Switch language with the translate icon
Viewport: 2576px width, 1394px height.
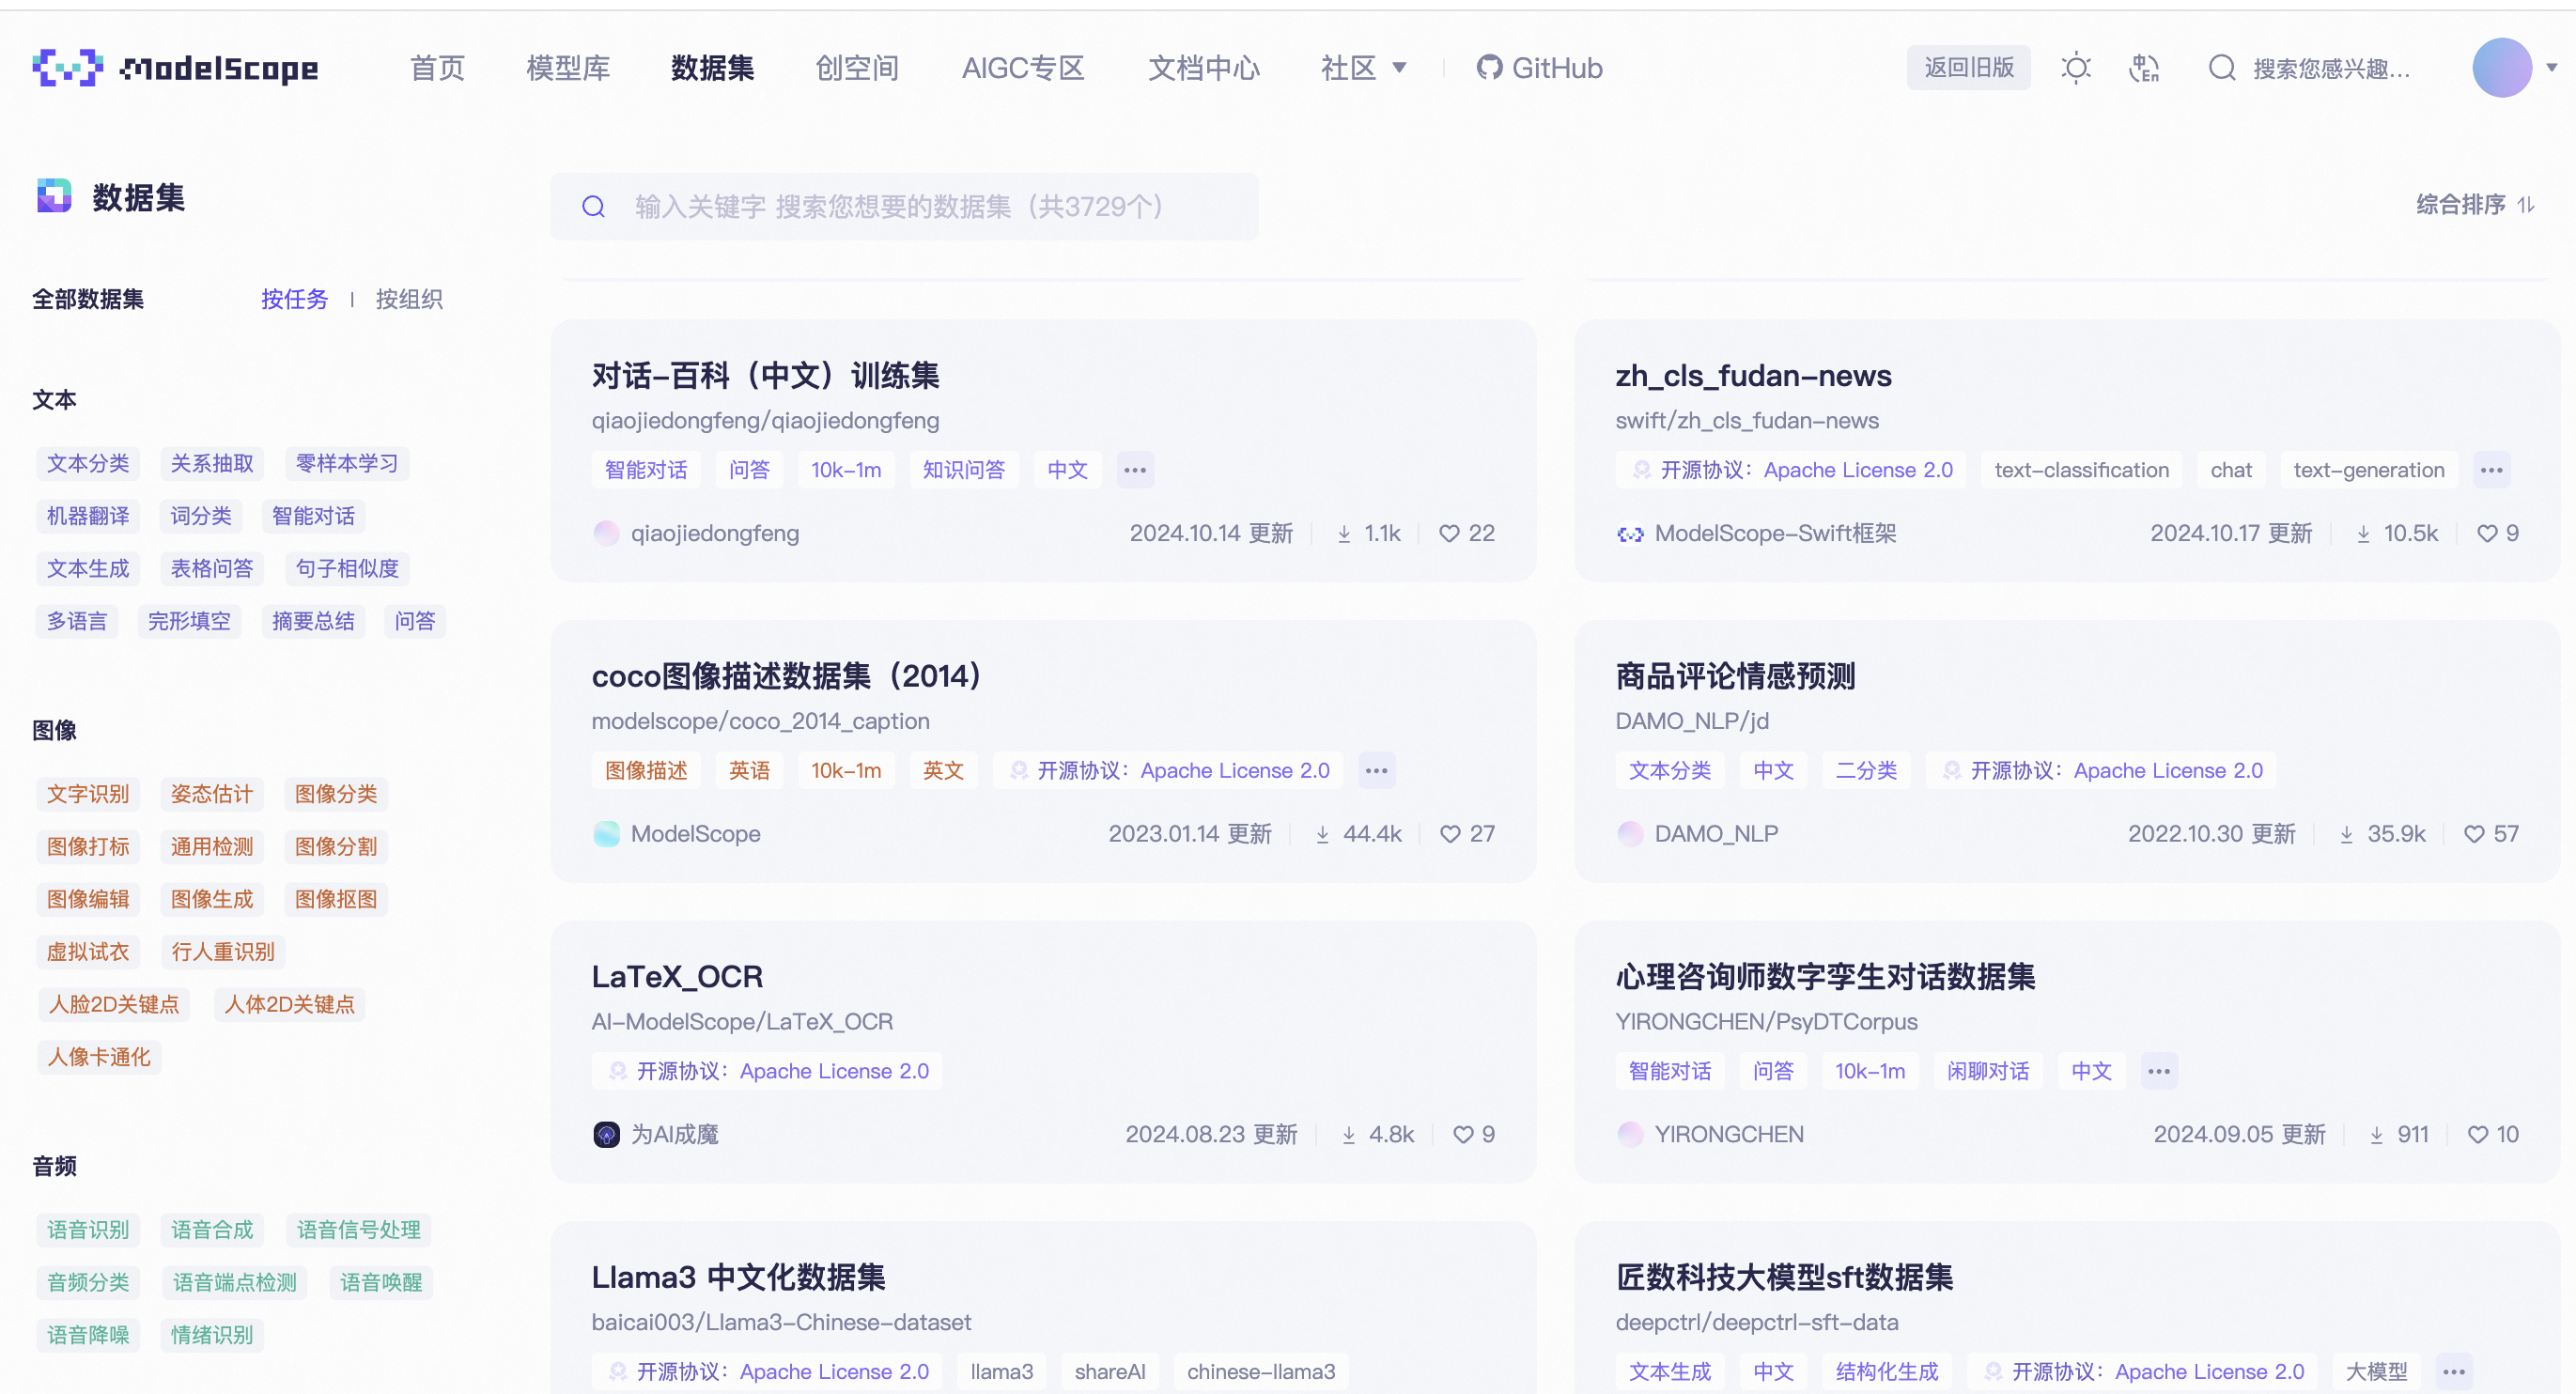(x=2143, y=67)
